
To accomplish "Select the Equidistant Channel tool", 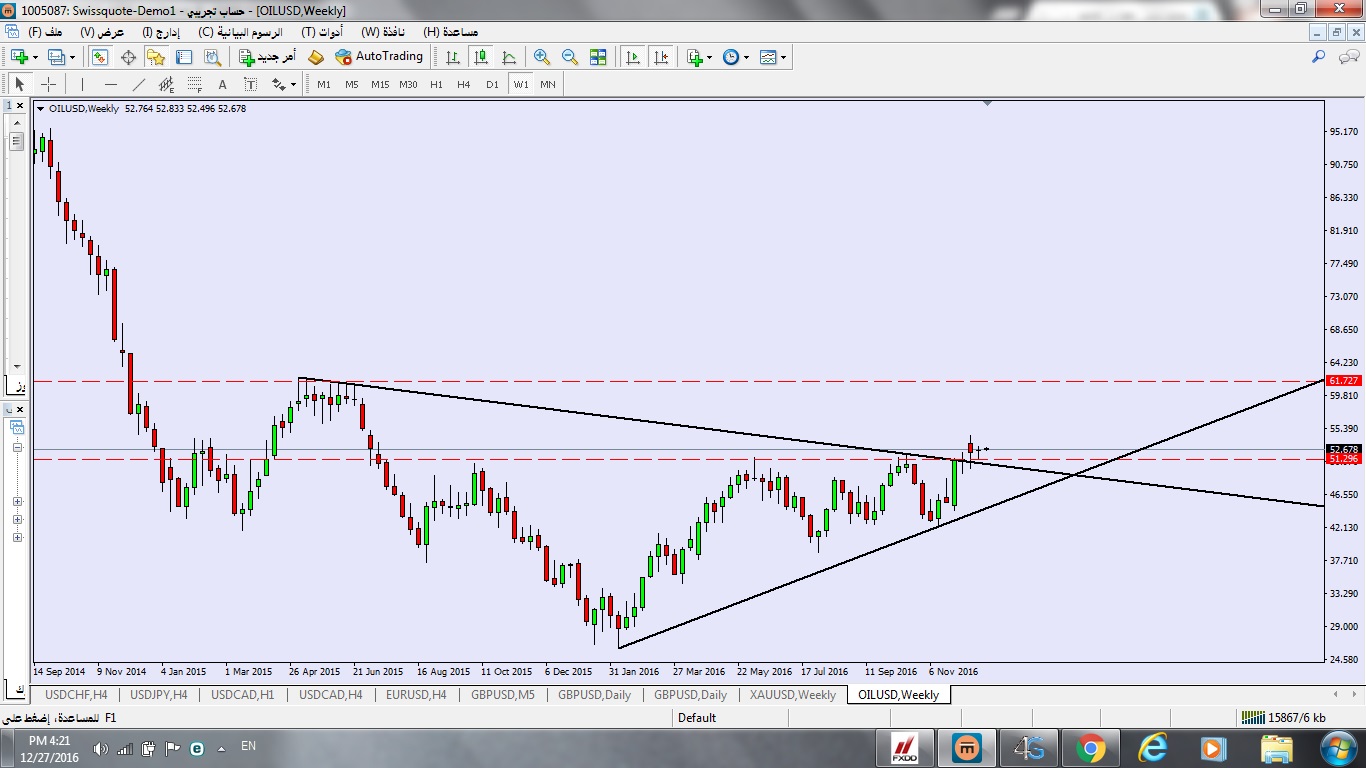I will click(x=166, y=84).
